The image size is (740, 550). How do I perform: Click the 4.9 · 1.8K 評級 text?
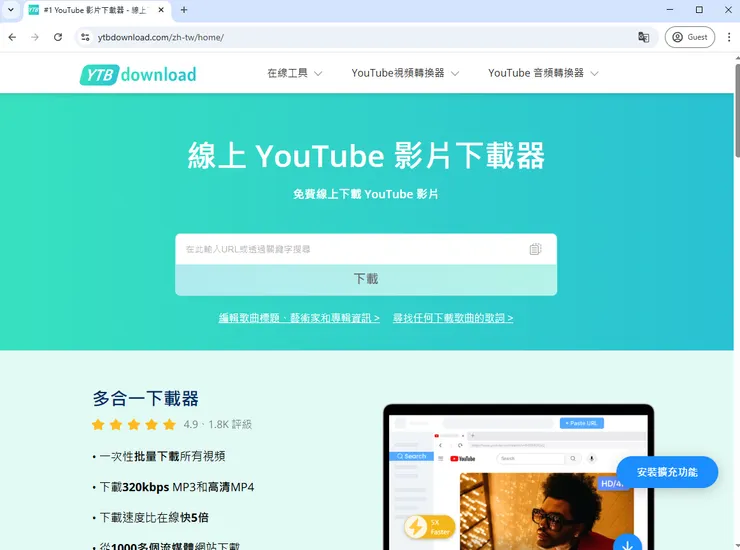(218, 424)
